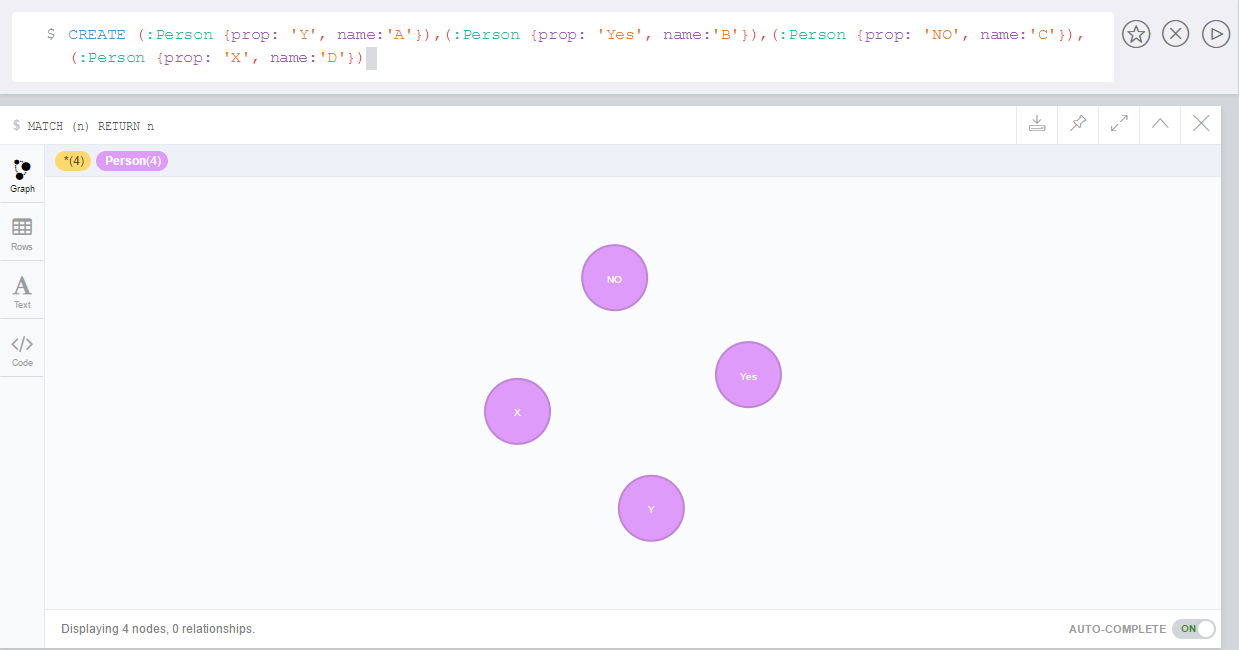1239x650 pixels.
Task: Run the CREATE query with the play icon
Action: coord(1215,33)
